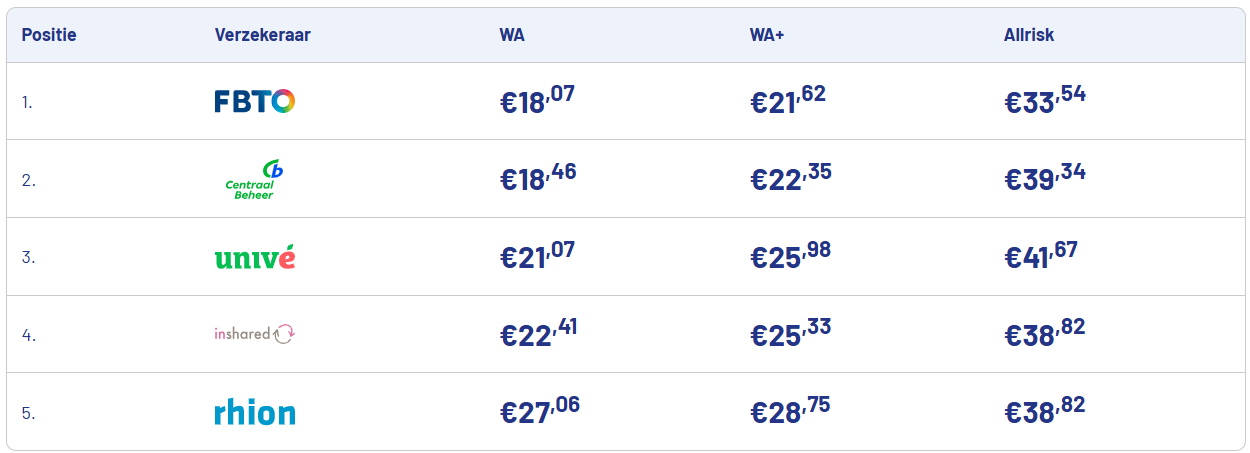Select FBTO Allrisk price €33,54
The height and width of the screenshot is (453, 1250).
pyautogui.click(x=1045, y=100)
